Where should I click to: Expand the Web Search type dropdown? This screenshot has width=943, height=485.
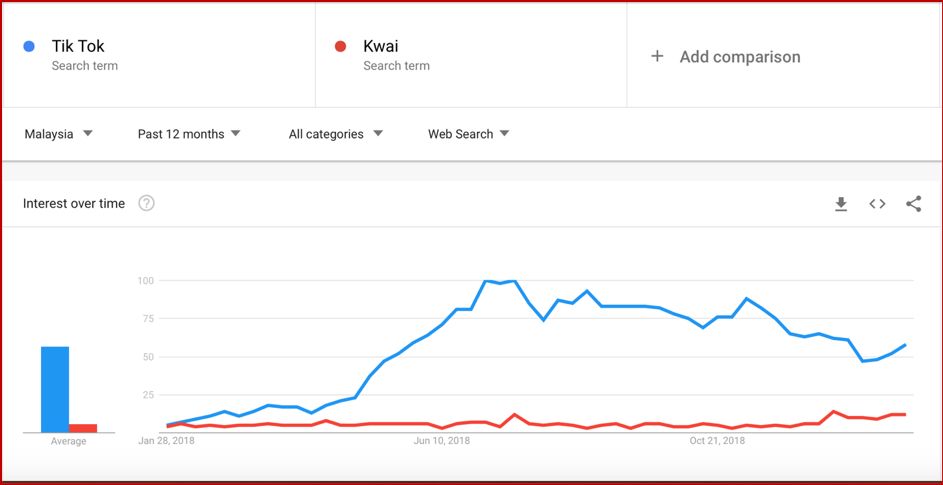tap(468, 134)
